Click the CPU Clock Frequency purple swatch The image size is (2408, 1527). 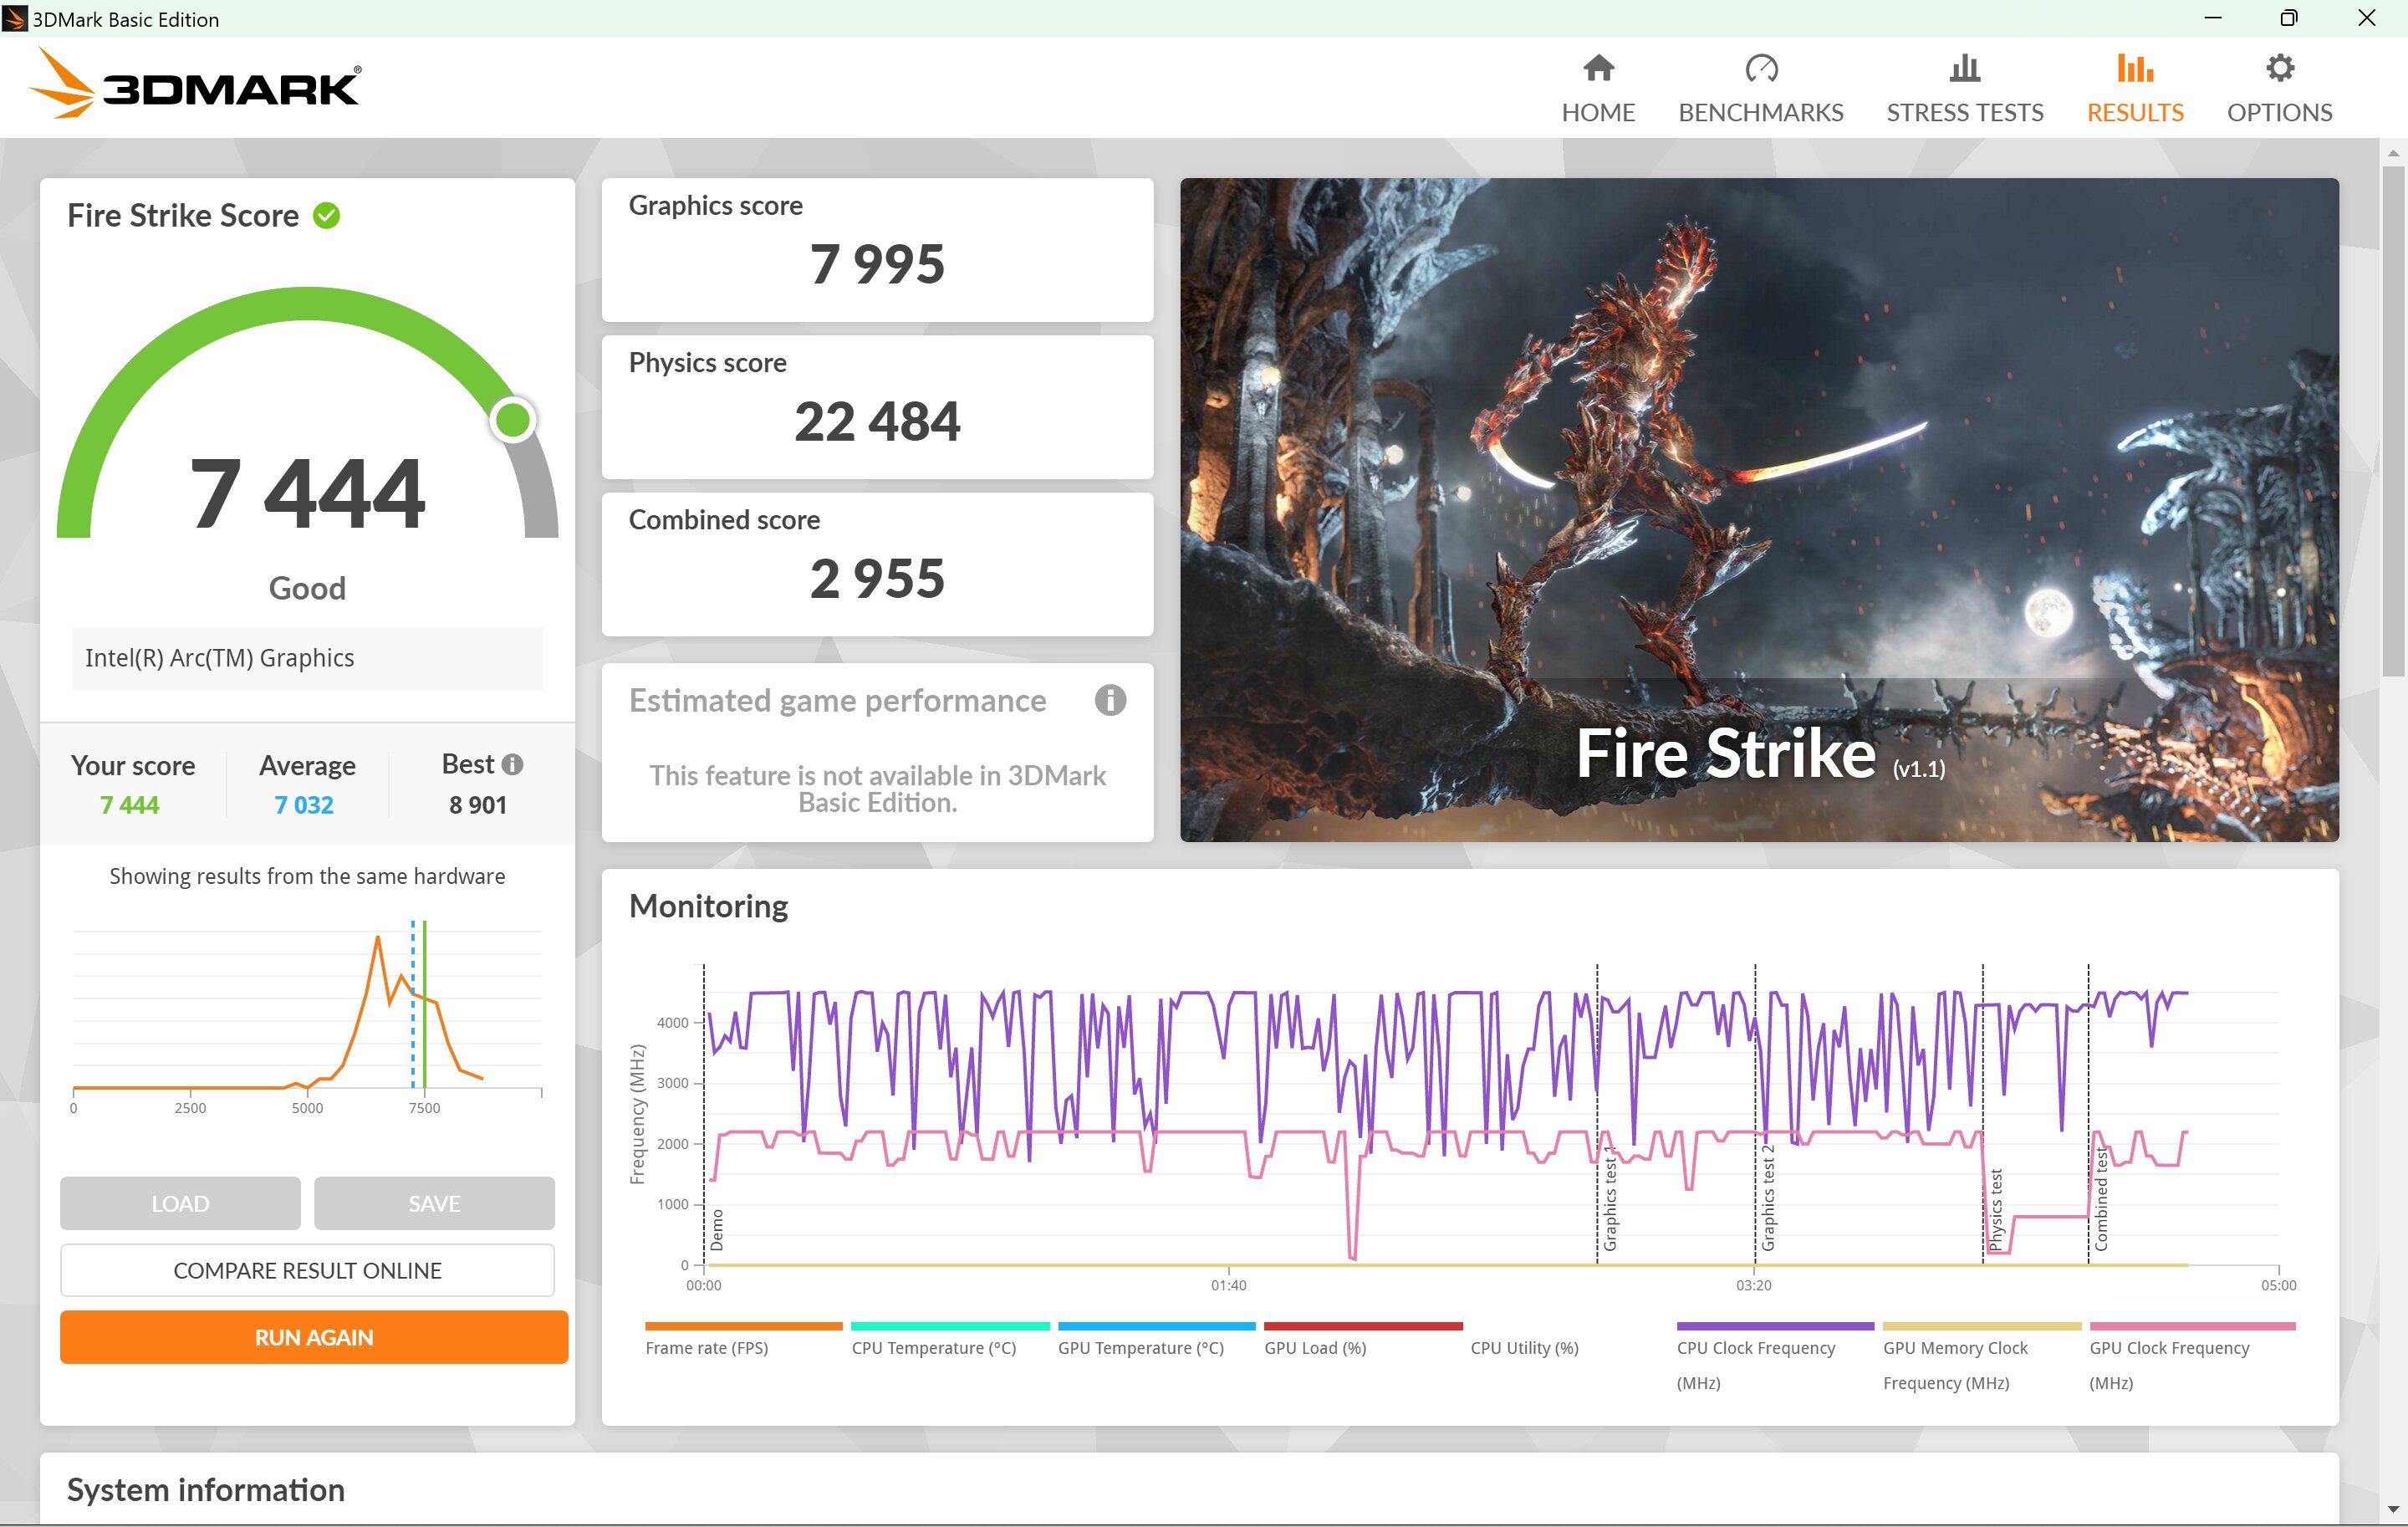click(x=1774, y=1326)
